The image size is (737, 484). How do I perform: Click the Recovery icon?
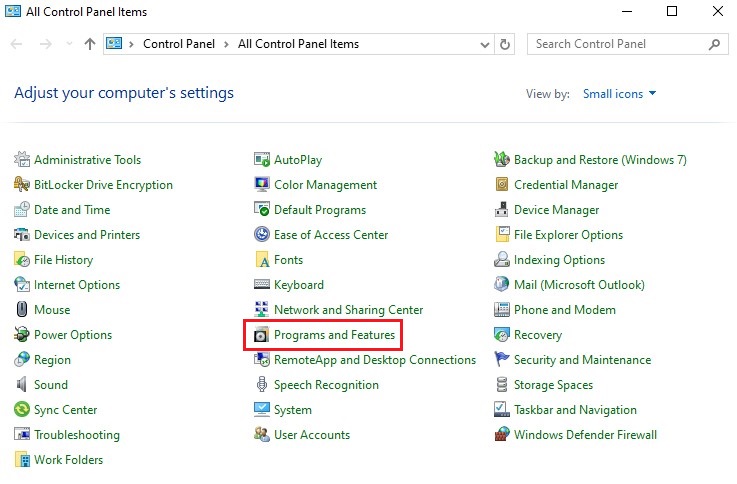click(x=502, y=335)
